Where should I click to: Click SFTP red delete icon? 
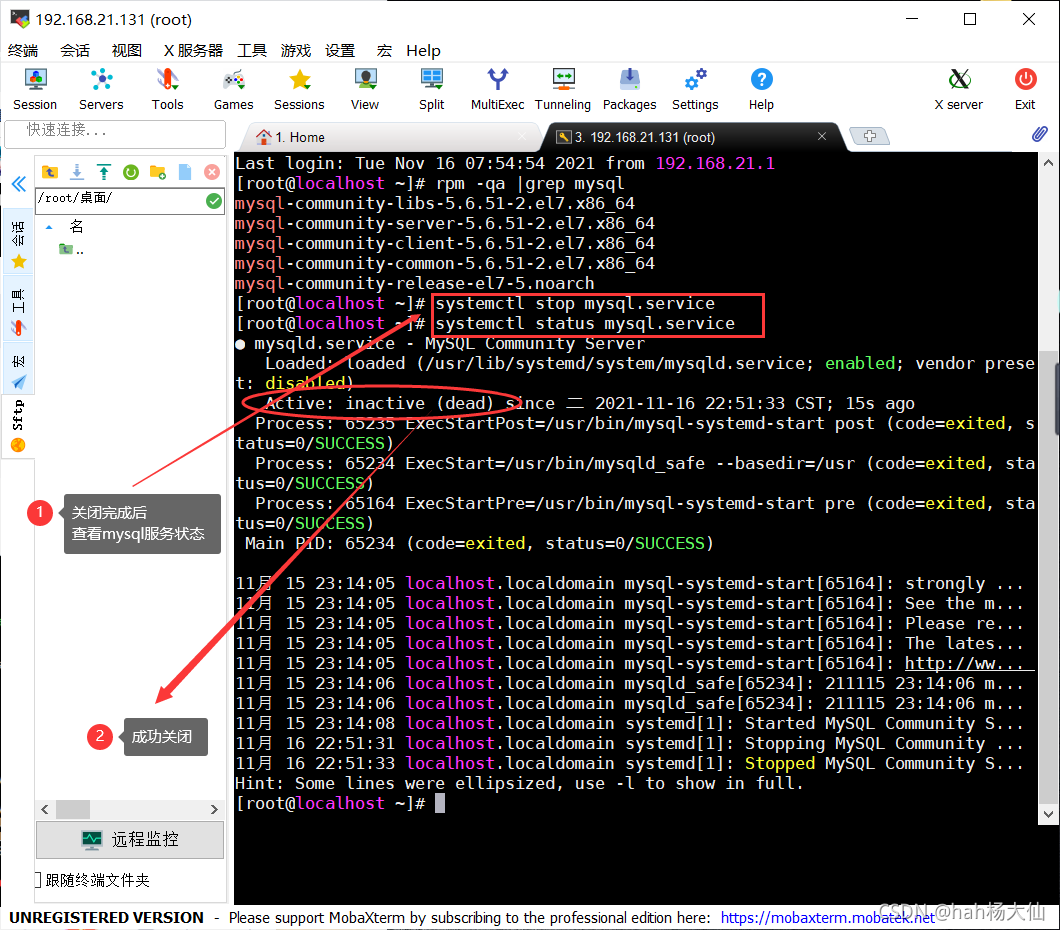[212, 172]
